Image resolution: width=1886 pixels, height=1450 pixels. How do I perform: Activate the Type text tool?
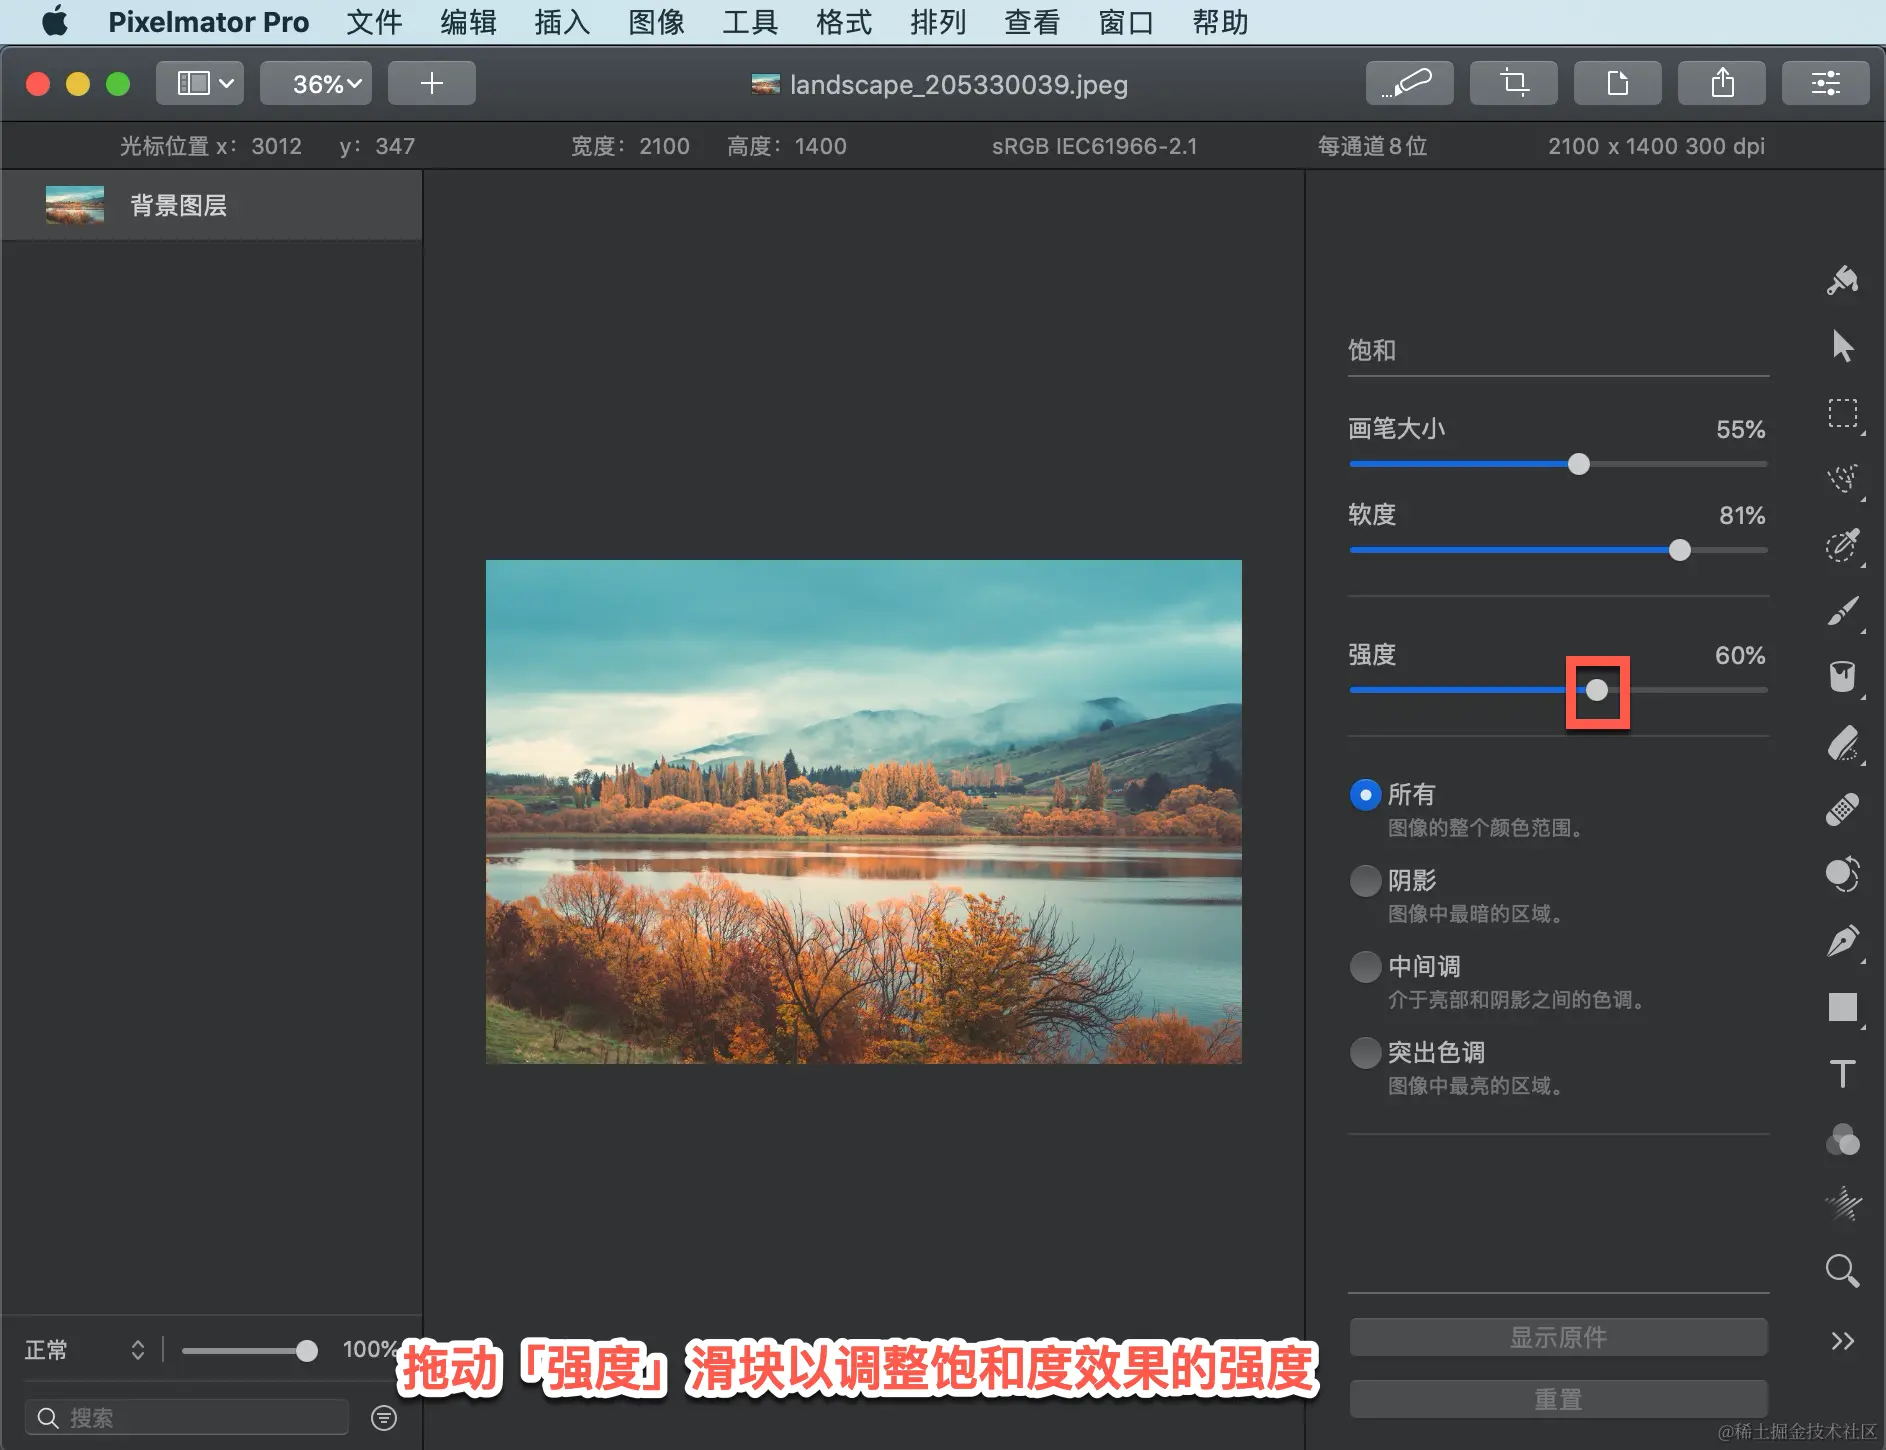pyautogui.click(x=1842, y=1073)
